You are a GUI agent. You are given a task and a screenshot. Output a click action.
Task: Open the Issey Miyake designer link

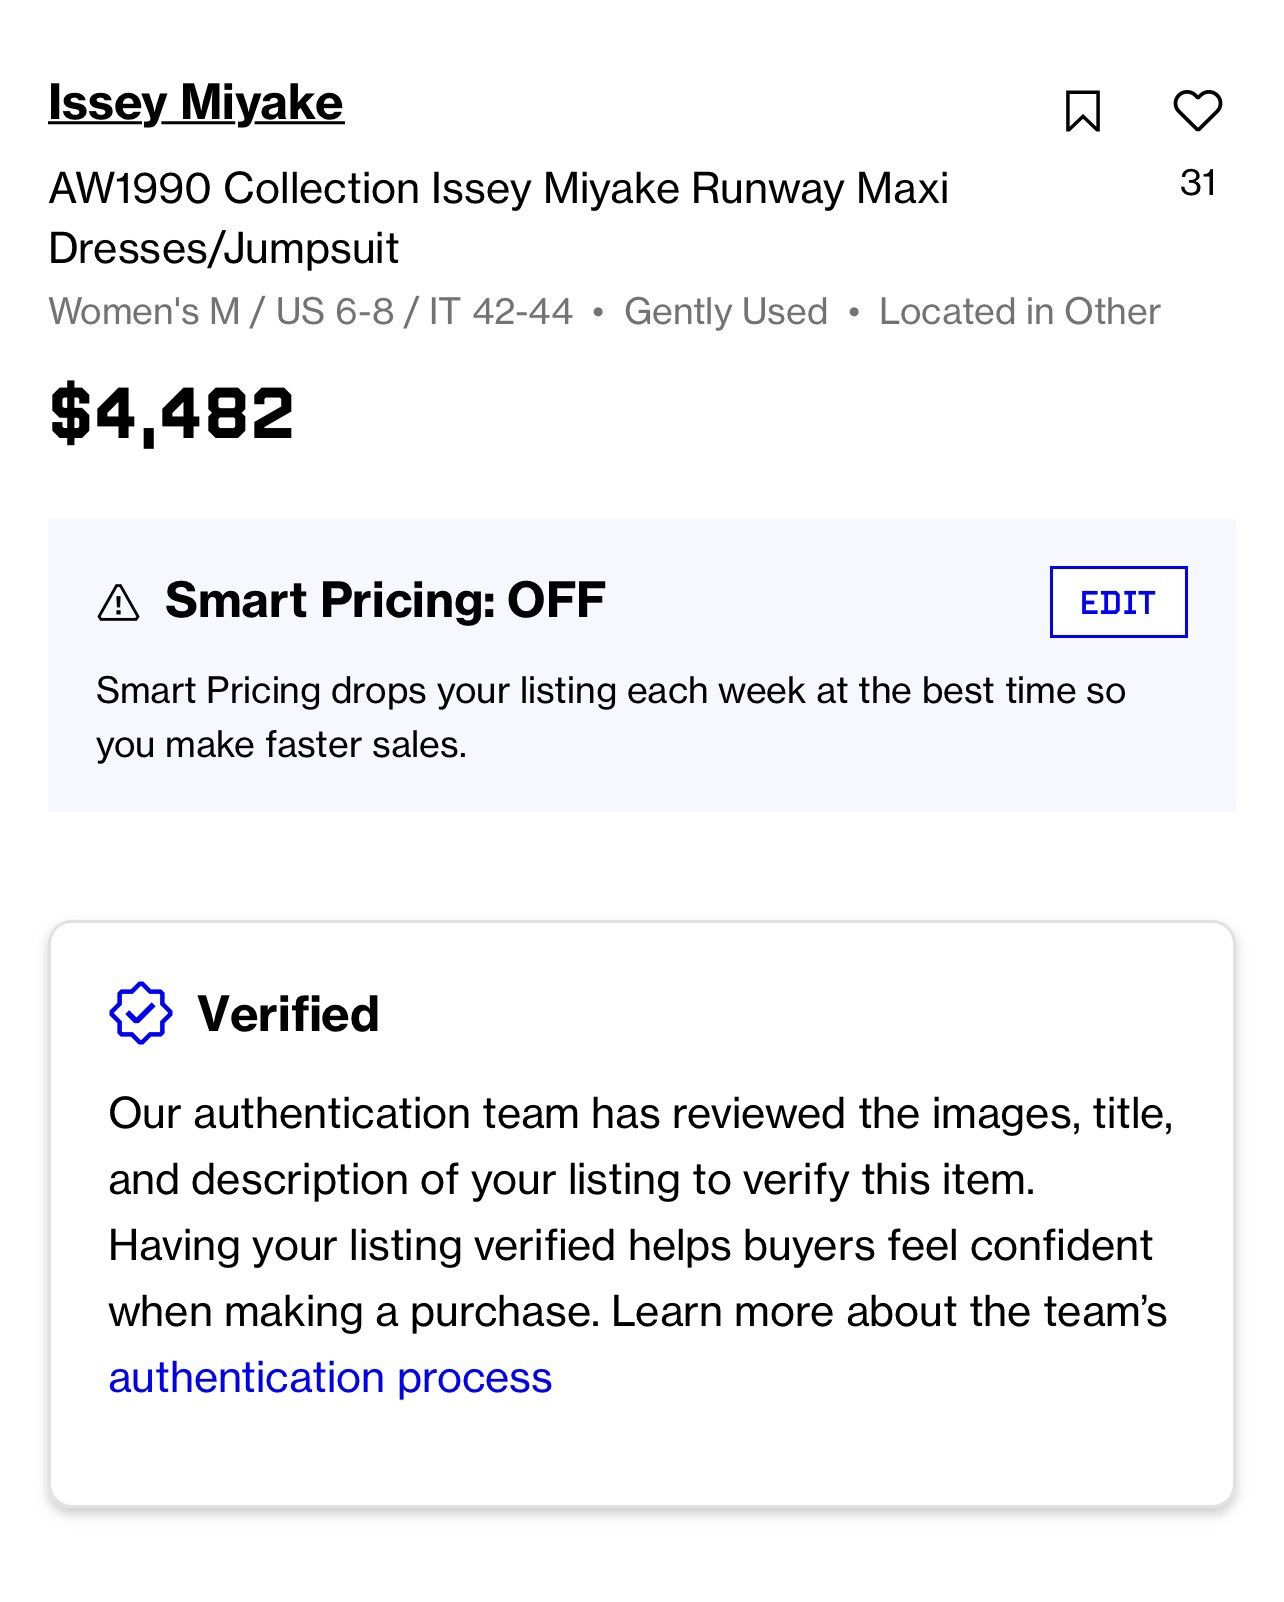click(x=196, y=103)
